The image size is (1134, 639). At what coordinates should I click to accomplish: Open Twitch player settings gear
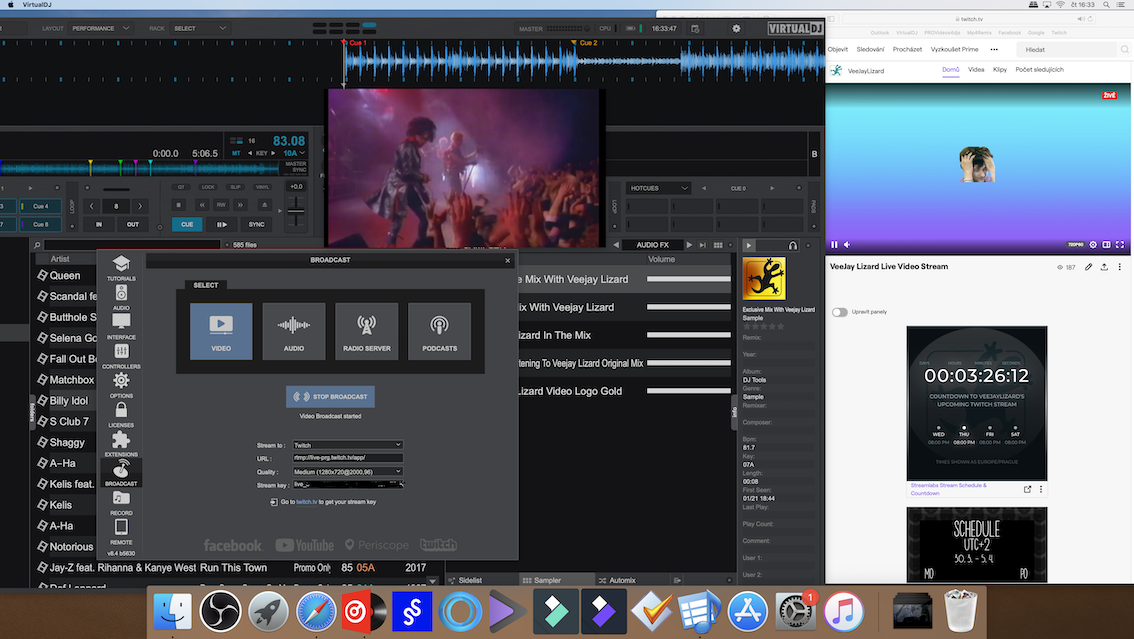pos(1093,245)
